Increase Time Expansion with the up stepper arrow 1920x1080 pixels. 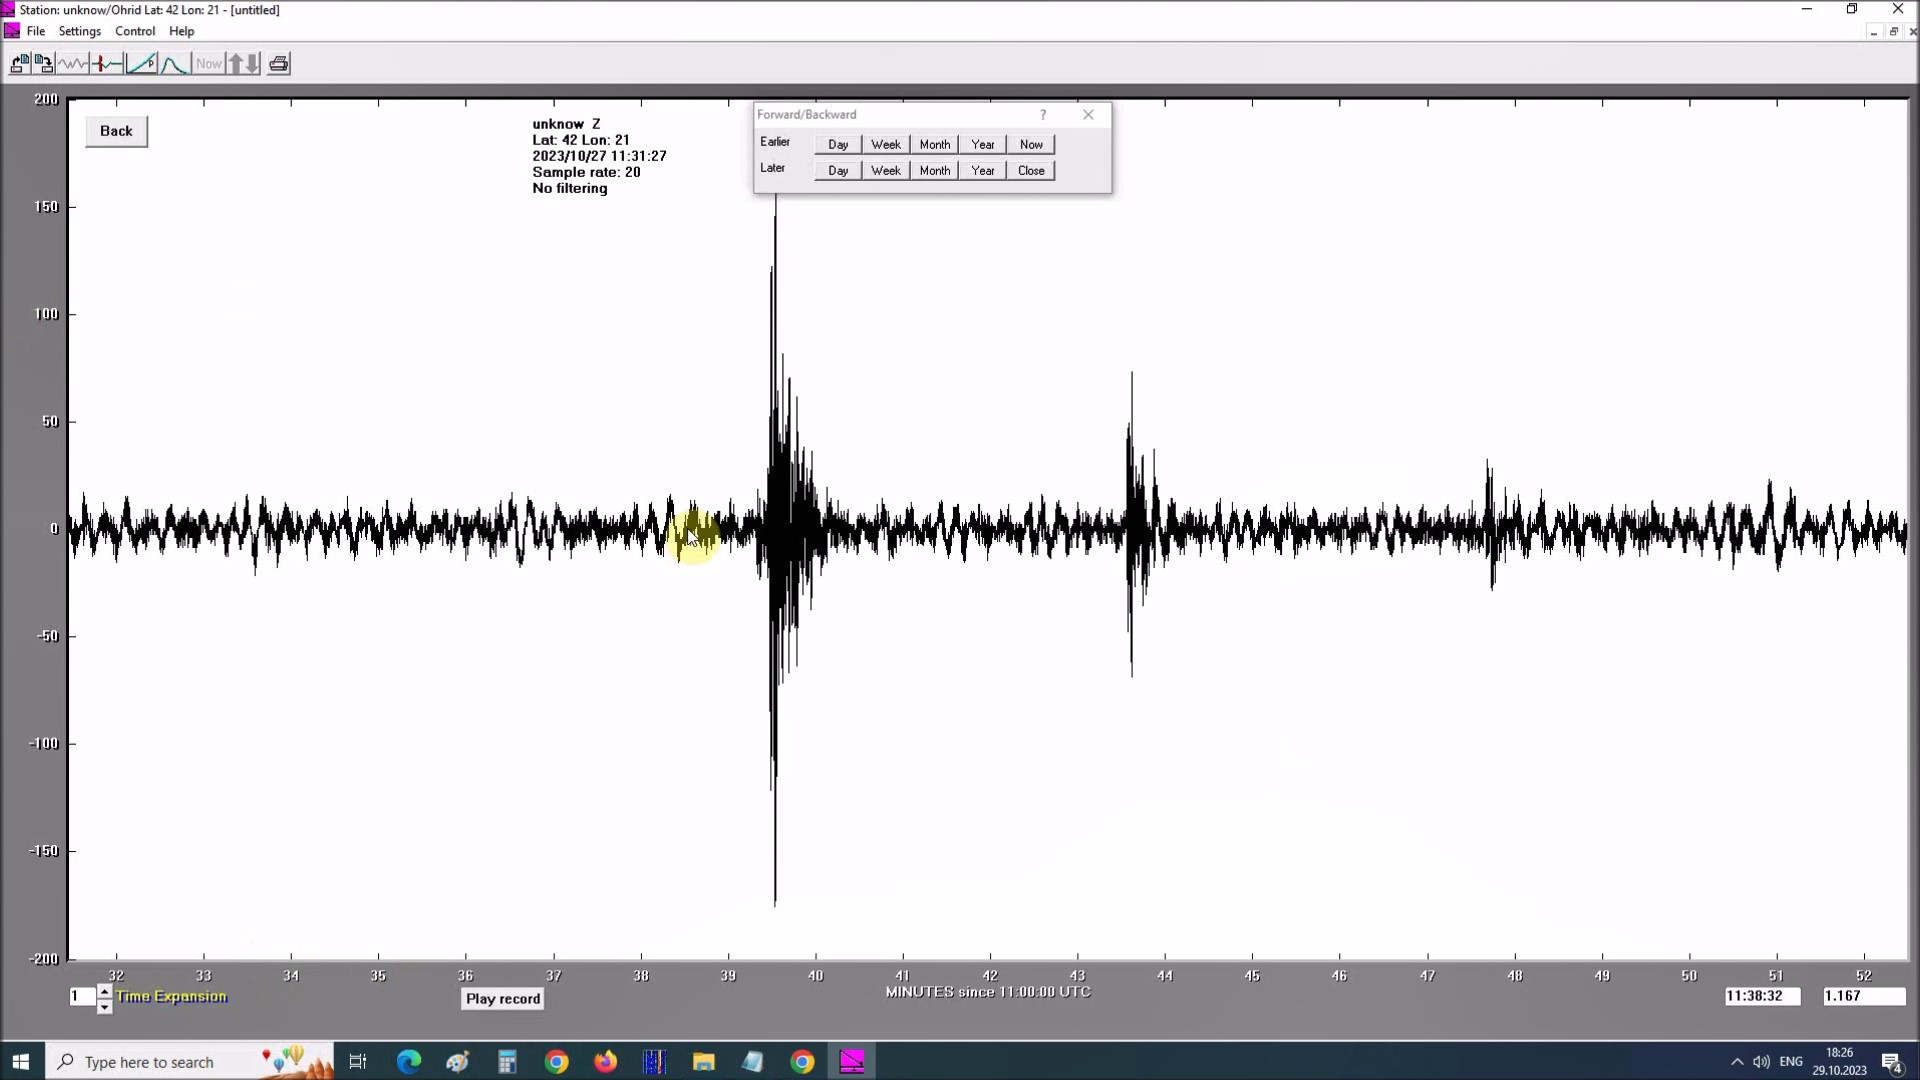pos(105,989)
